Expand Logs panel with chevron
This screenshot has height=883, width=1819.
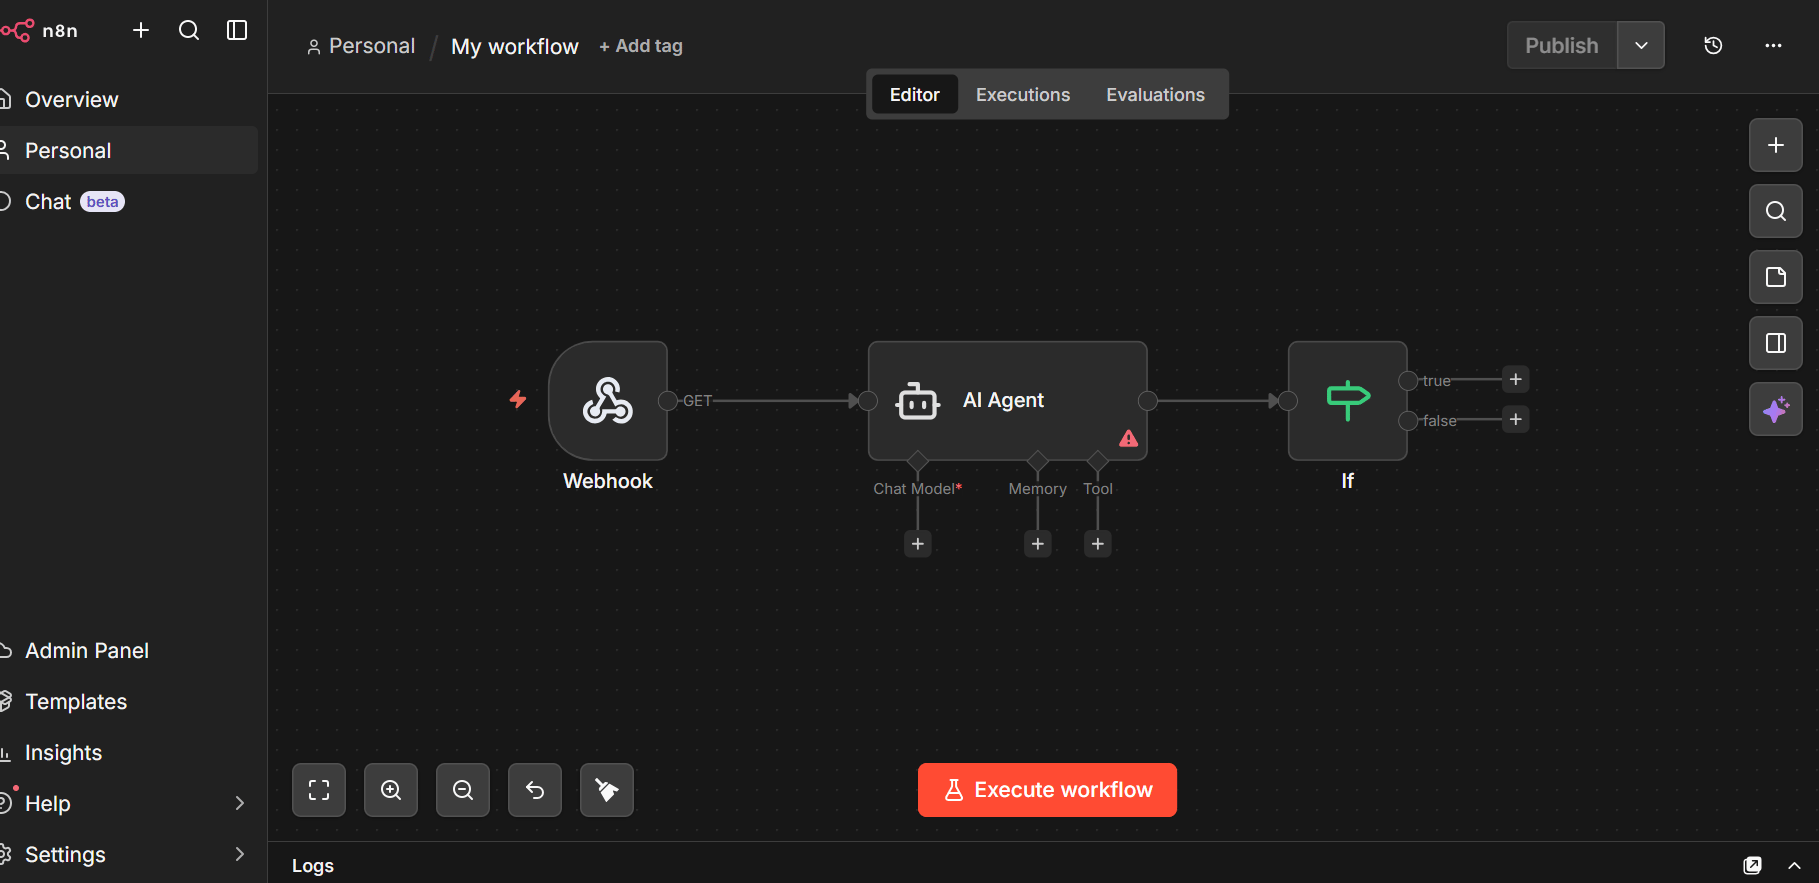click(x=1794, y=866)
